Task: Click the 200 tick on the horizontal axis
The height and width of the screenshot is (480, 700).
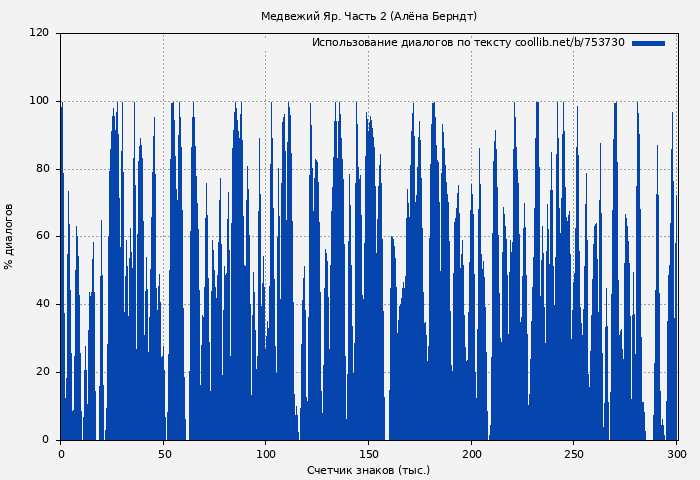Action: click(x=471, y=454)
